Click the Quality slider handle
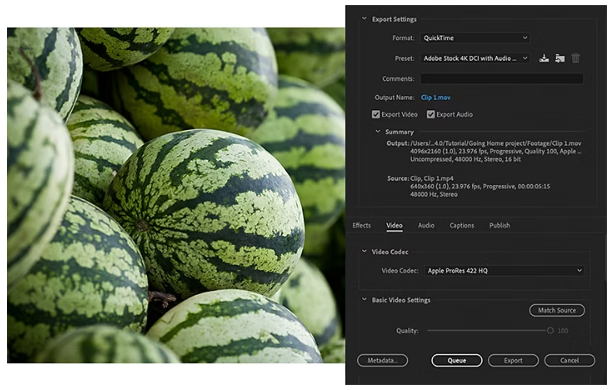Screen dimensions: 613x390 pyautogui.click(x=550, y=331)
